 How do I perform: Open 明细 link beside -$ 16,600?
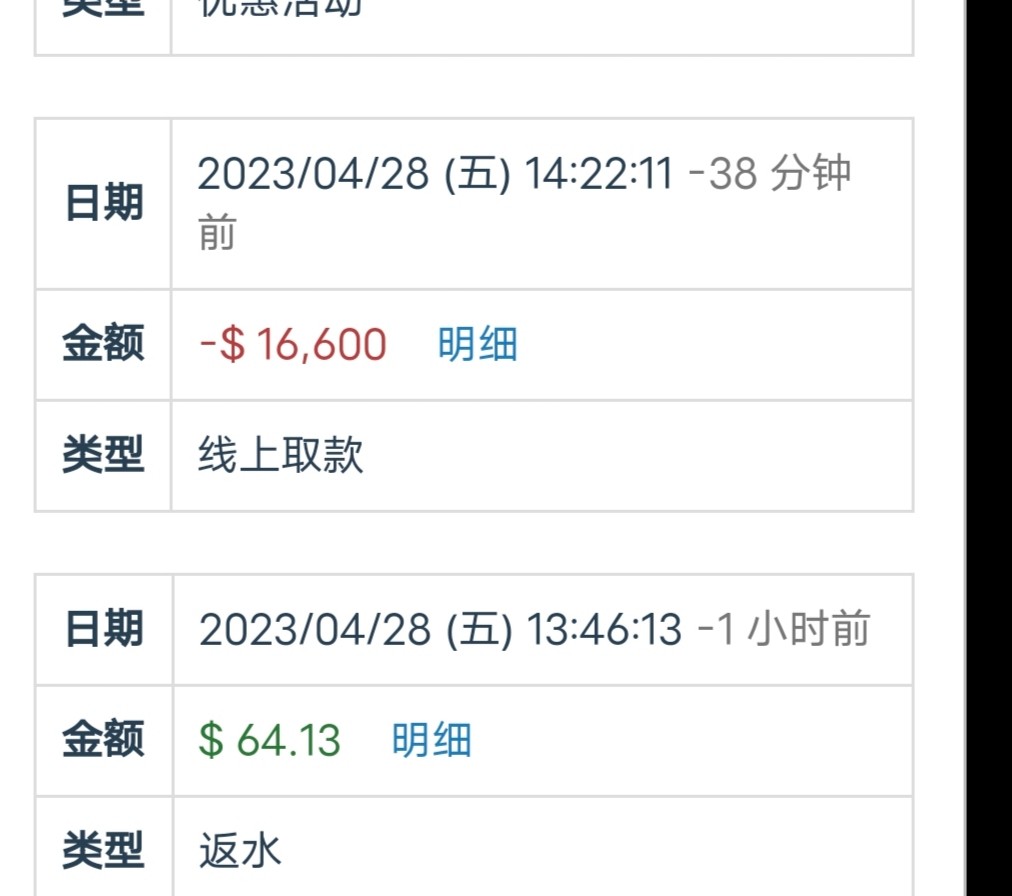(477, 345)
